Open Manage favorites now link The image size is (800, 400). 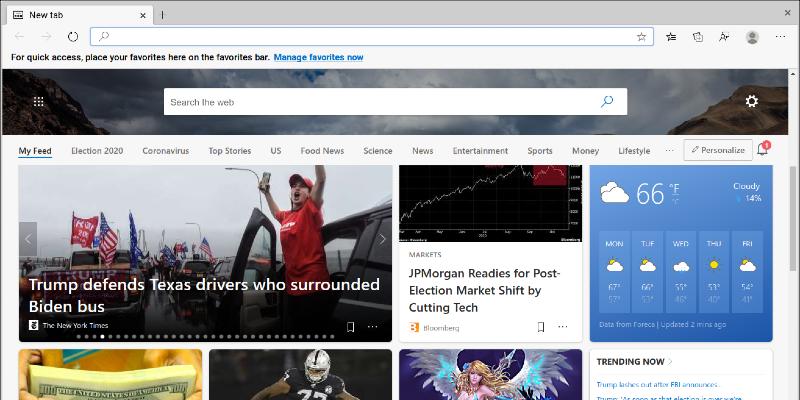click(318, 58)
